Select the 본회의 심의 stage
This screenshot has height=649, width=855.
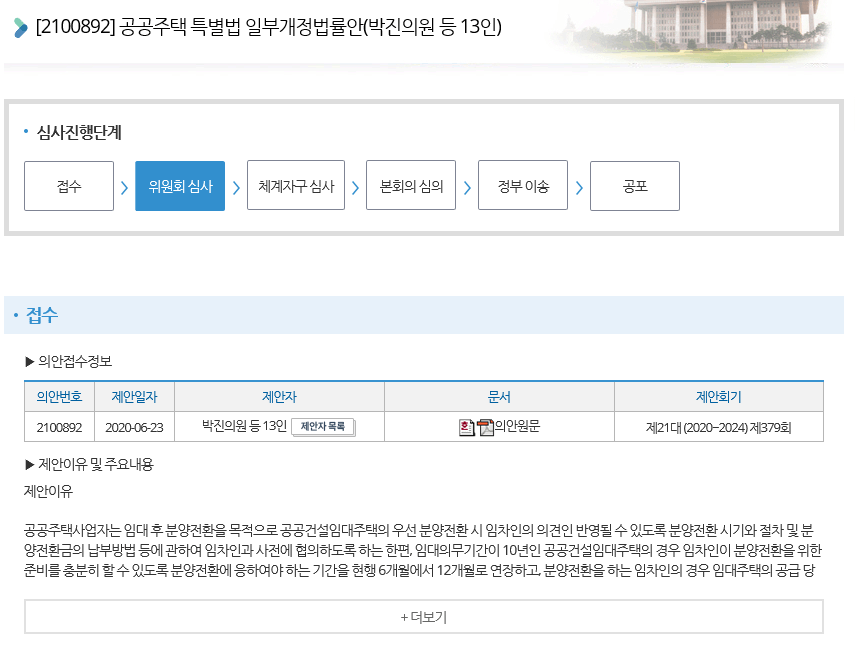pyautogui.click(x=411, y=186)
